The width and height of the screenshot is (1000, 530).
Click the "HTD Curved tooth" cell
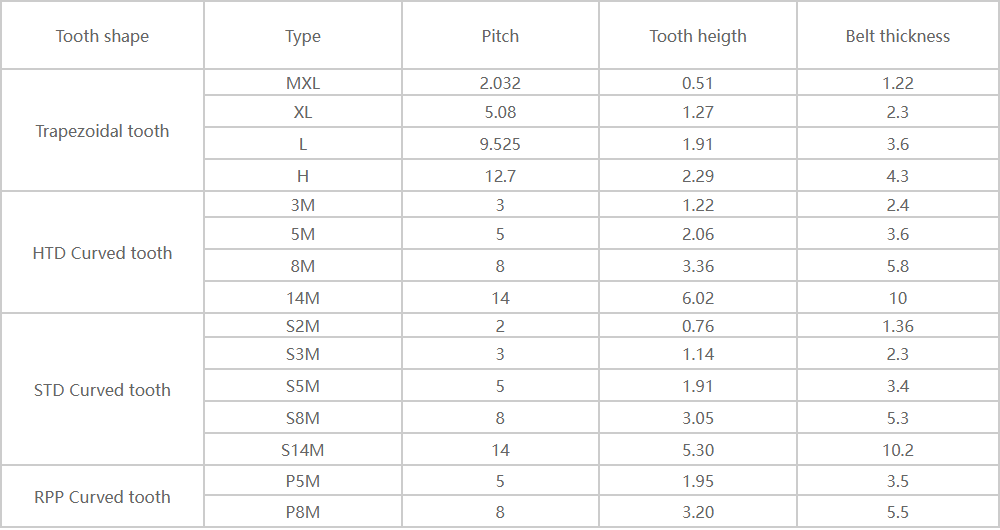click(102, 253)
